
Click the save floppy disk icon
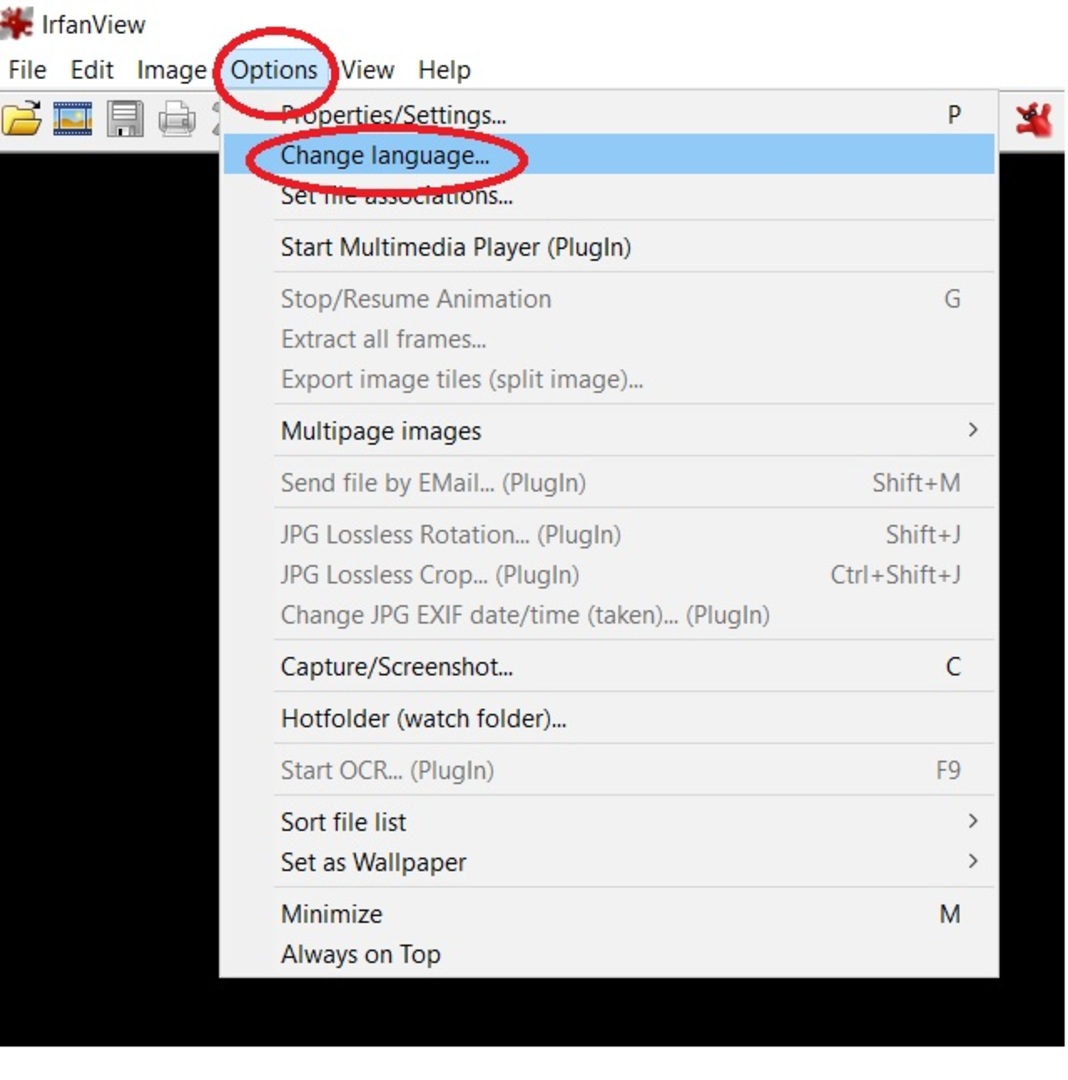(x=126, y=119)
